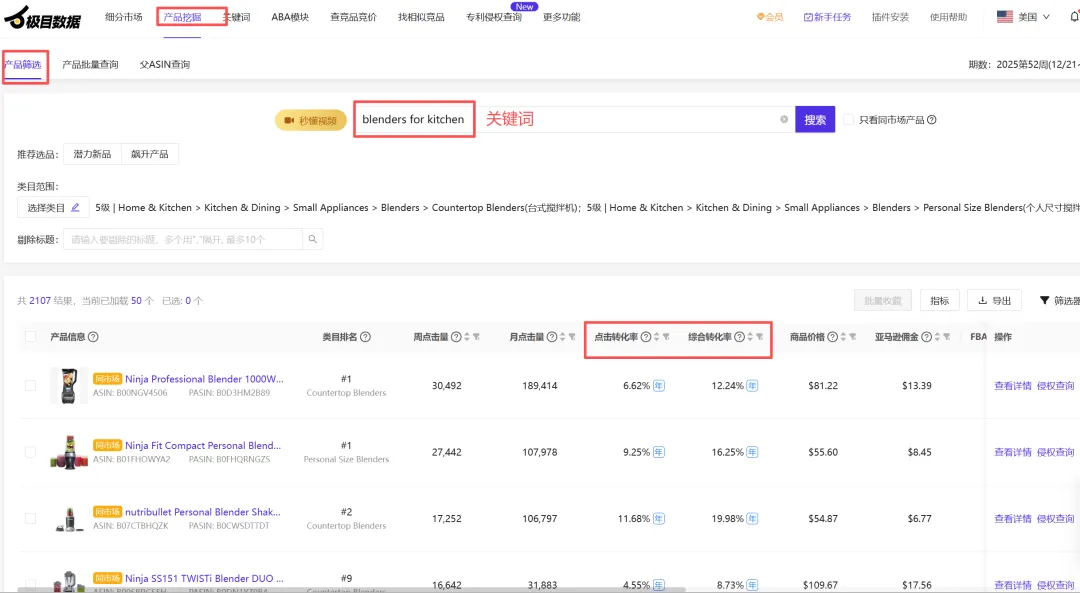Open the 选择类目 category selector
This screenshot has height=593, width=1080.
point(53,208)
